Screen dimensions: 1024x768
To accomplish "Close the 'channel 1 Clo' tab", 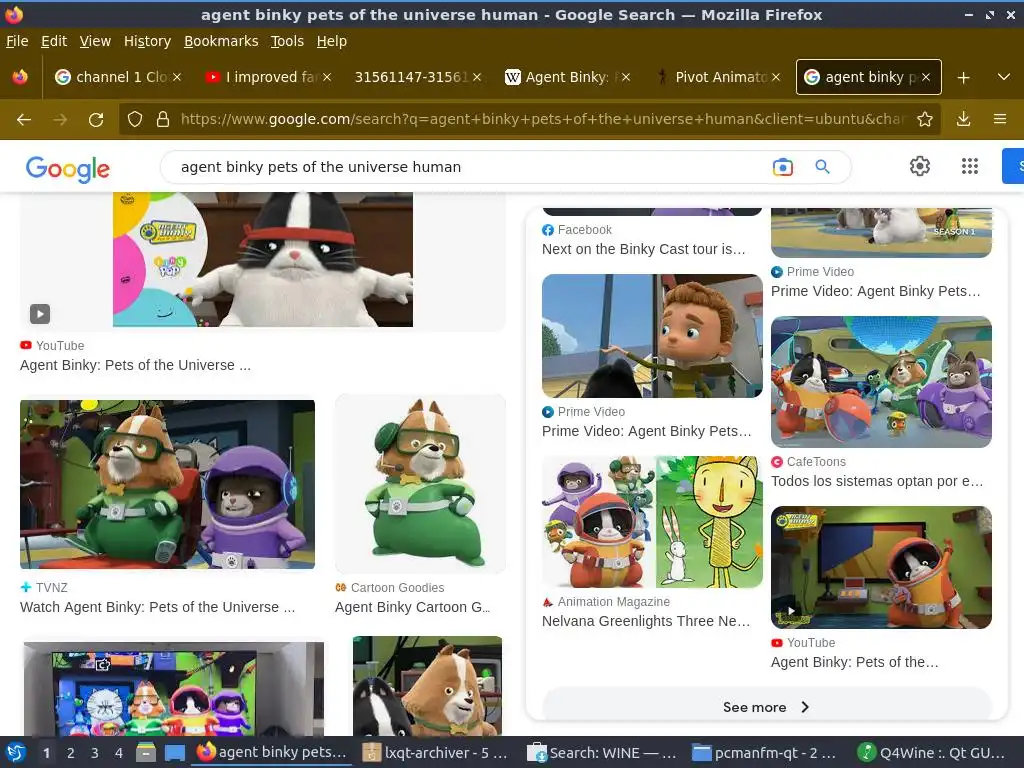I will point(177,77).
